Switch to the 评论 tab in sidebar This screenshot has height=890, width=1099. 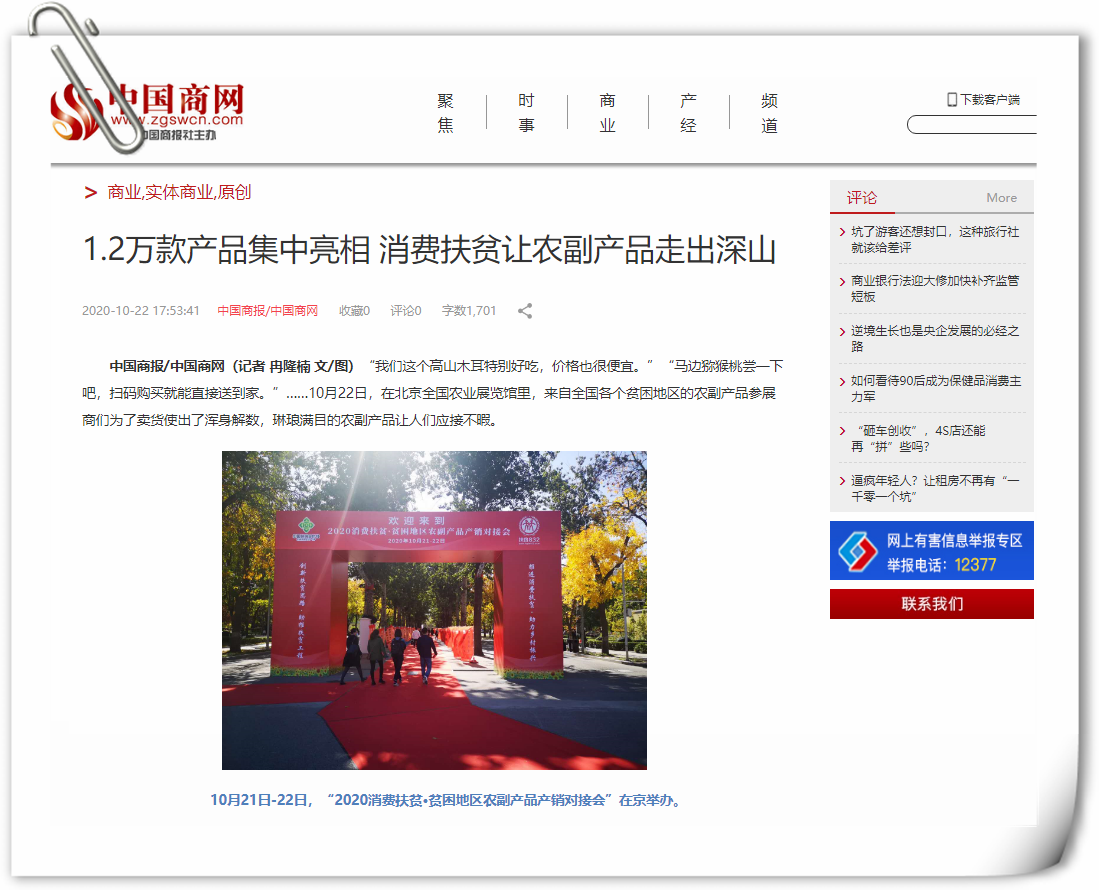click(861, 198)
